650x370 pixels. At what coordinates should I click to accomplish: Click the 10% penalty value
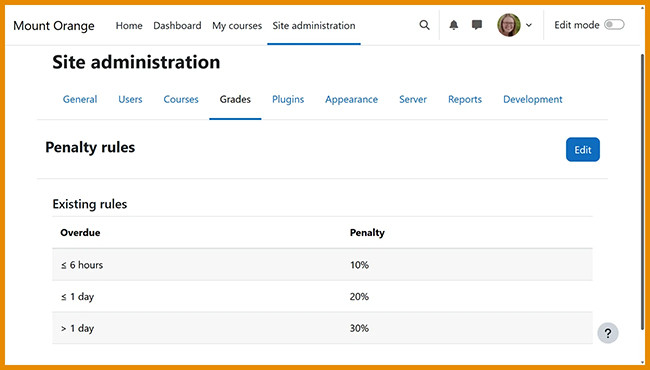pyautogui.click(x=359, y=265)
